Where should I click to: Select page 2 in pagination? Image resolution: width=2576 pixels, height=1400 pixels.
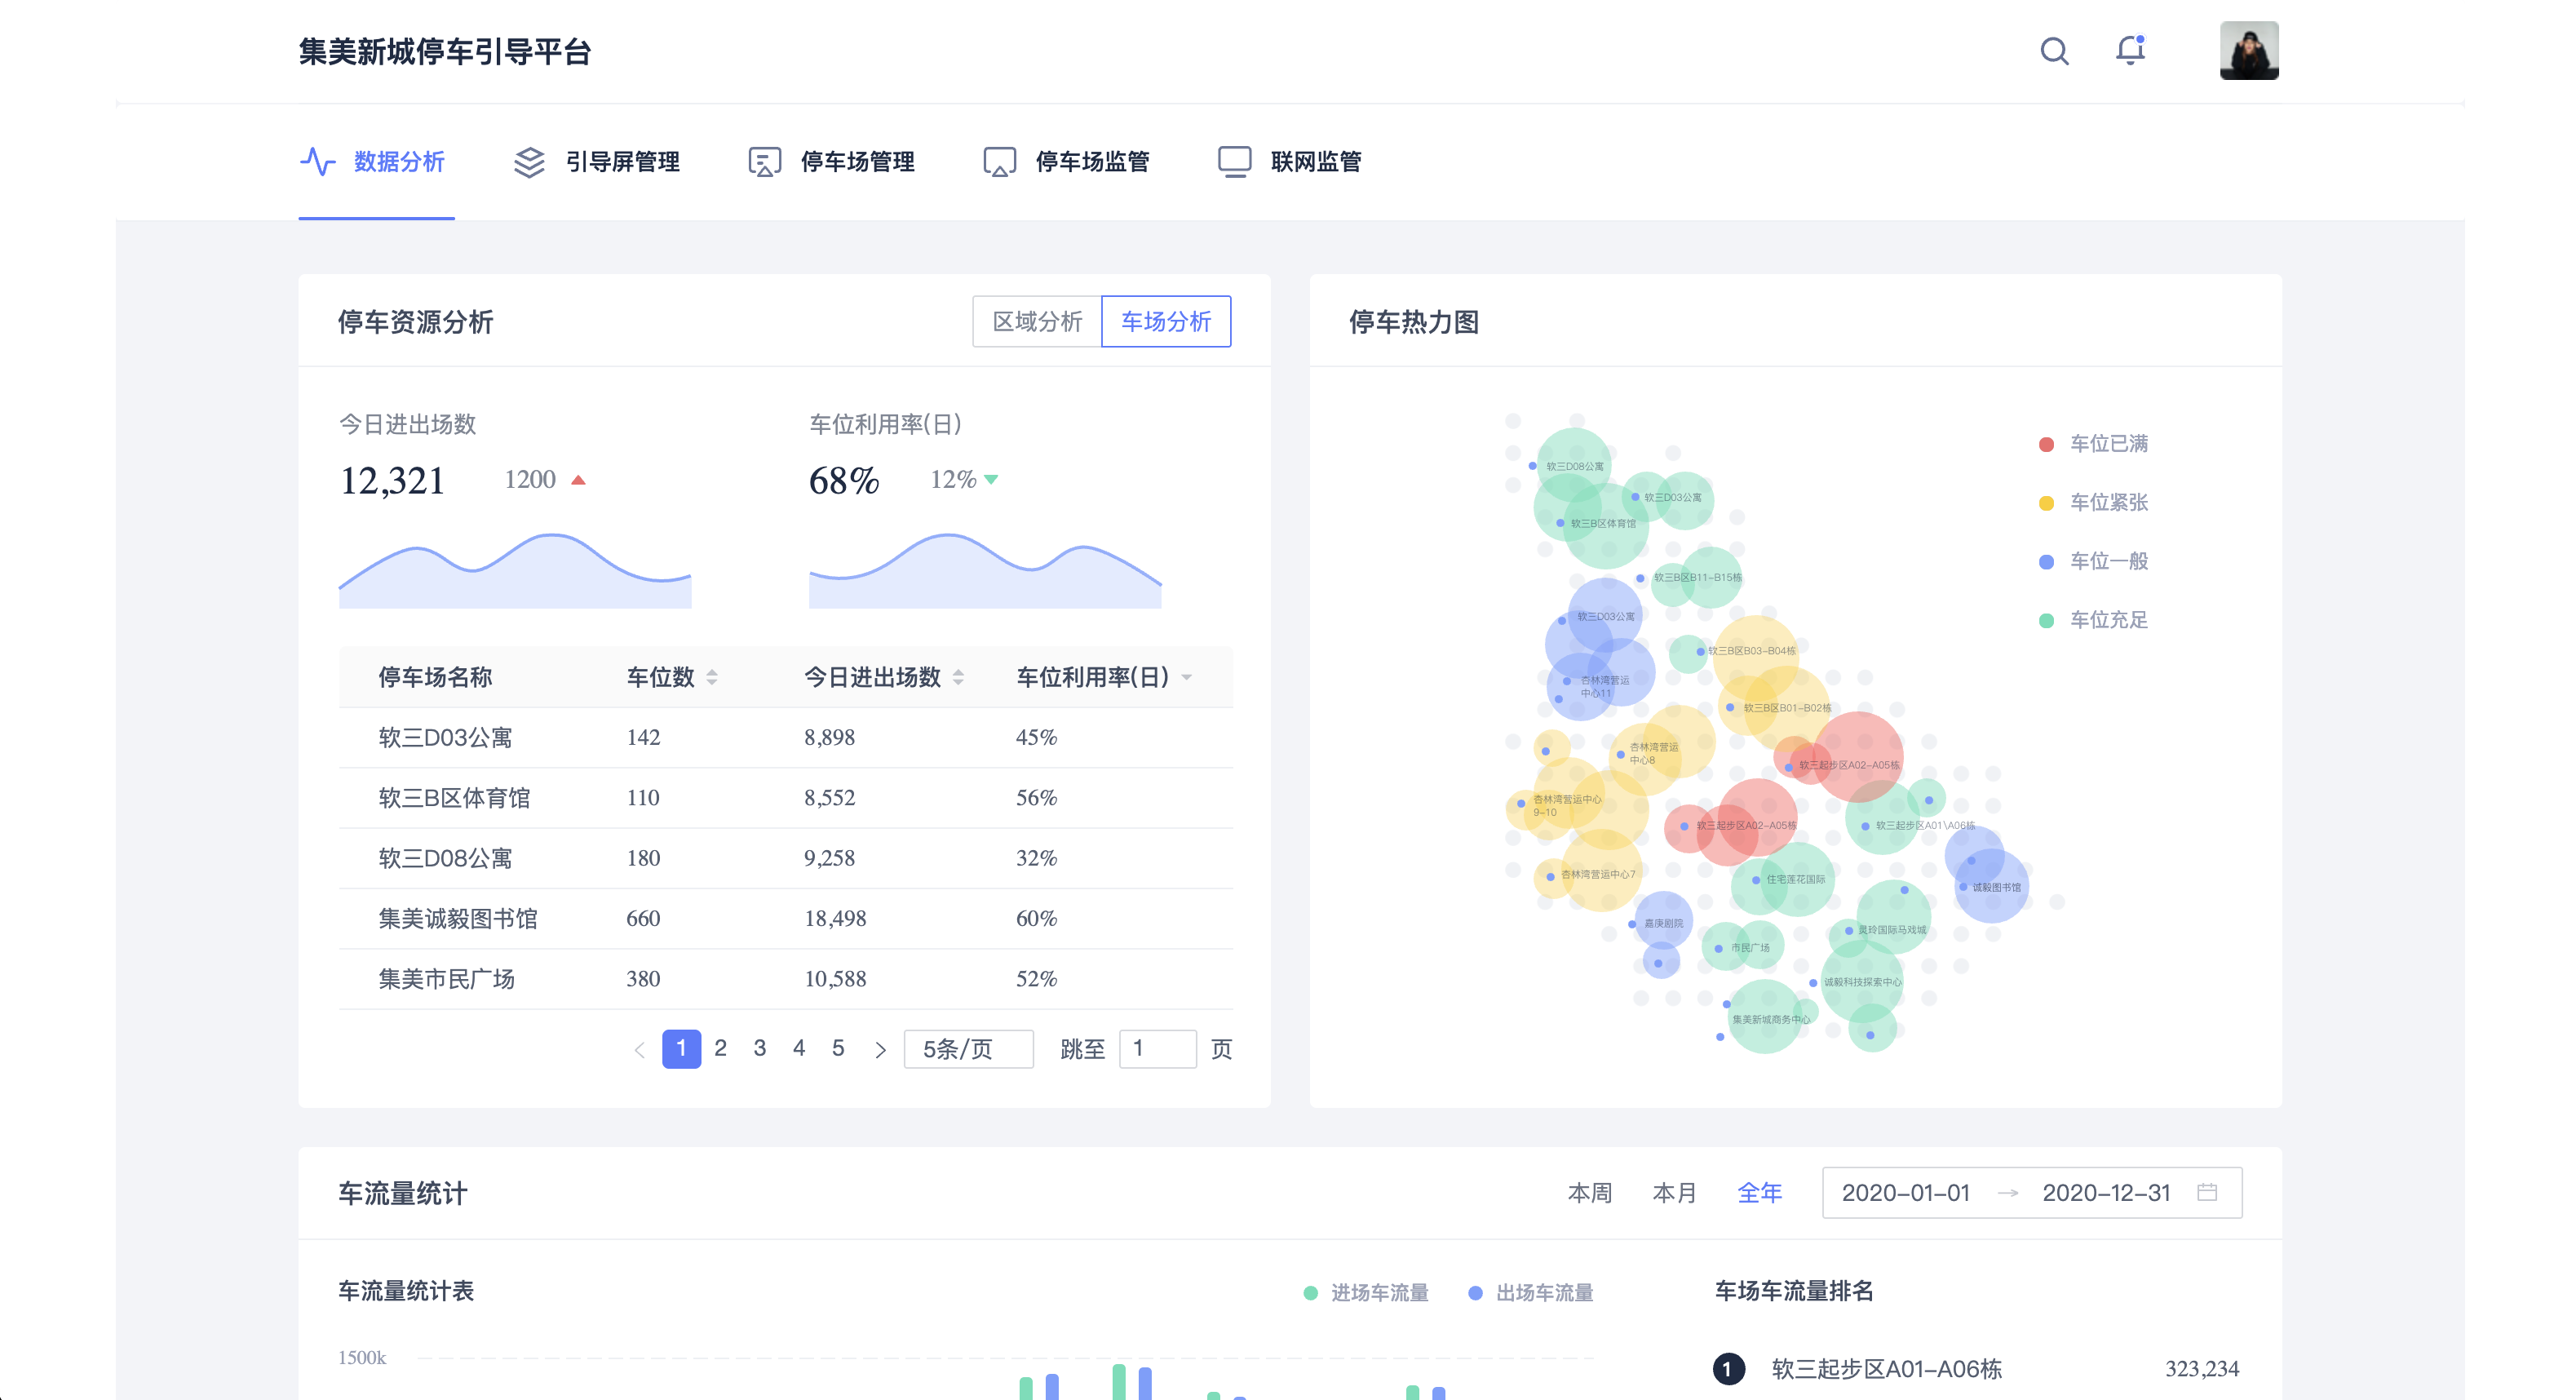(x=720, y=1048)
